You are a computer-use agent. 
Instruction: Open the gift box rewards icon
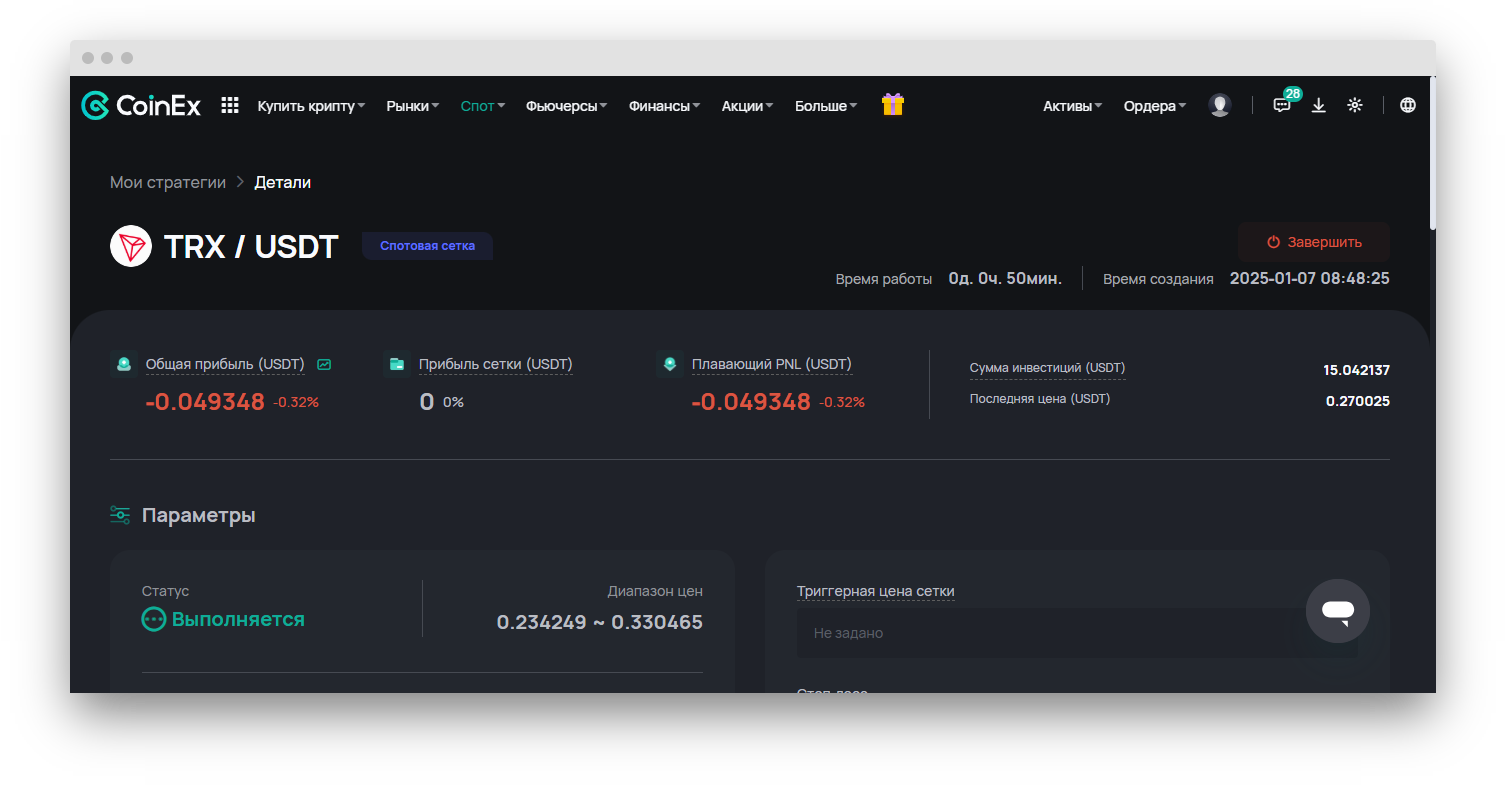click(893, 104)
